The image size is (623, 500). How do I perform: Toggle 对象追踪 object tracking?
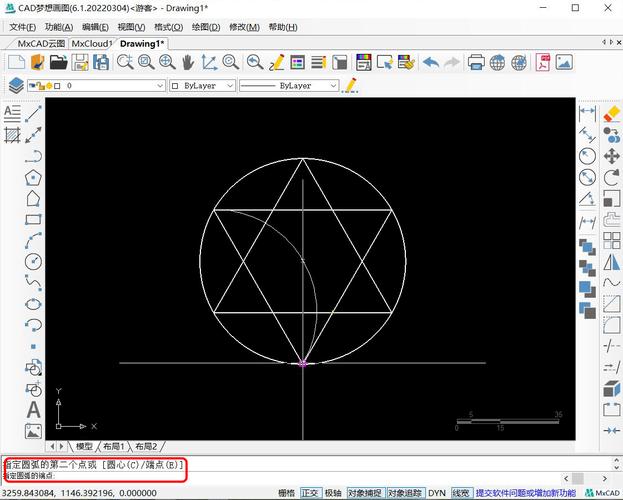(405, 493)
